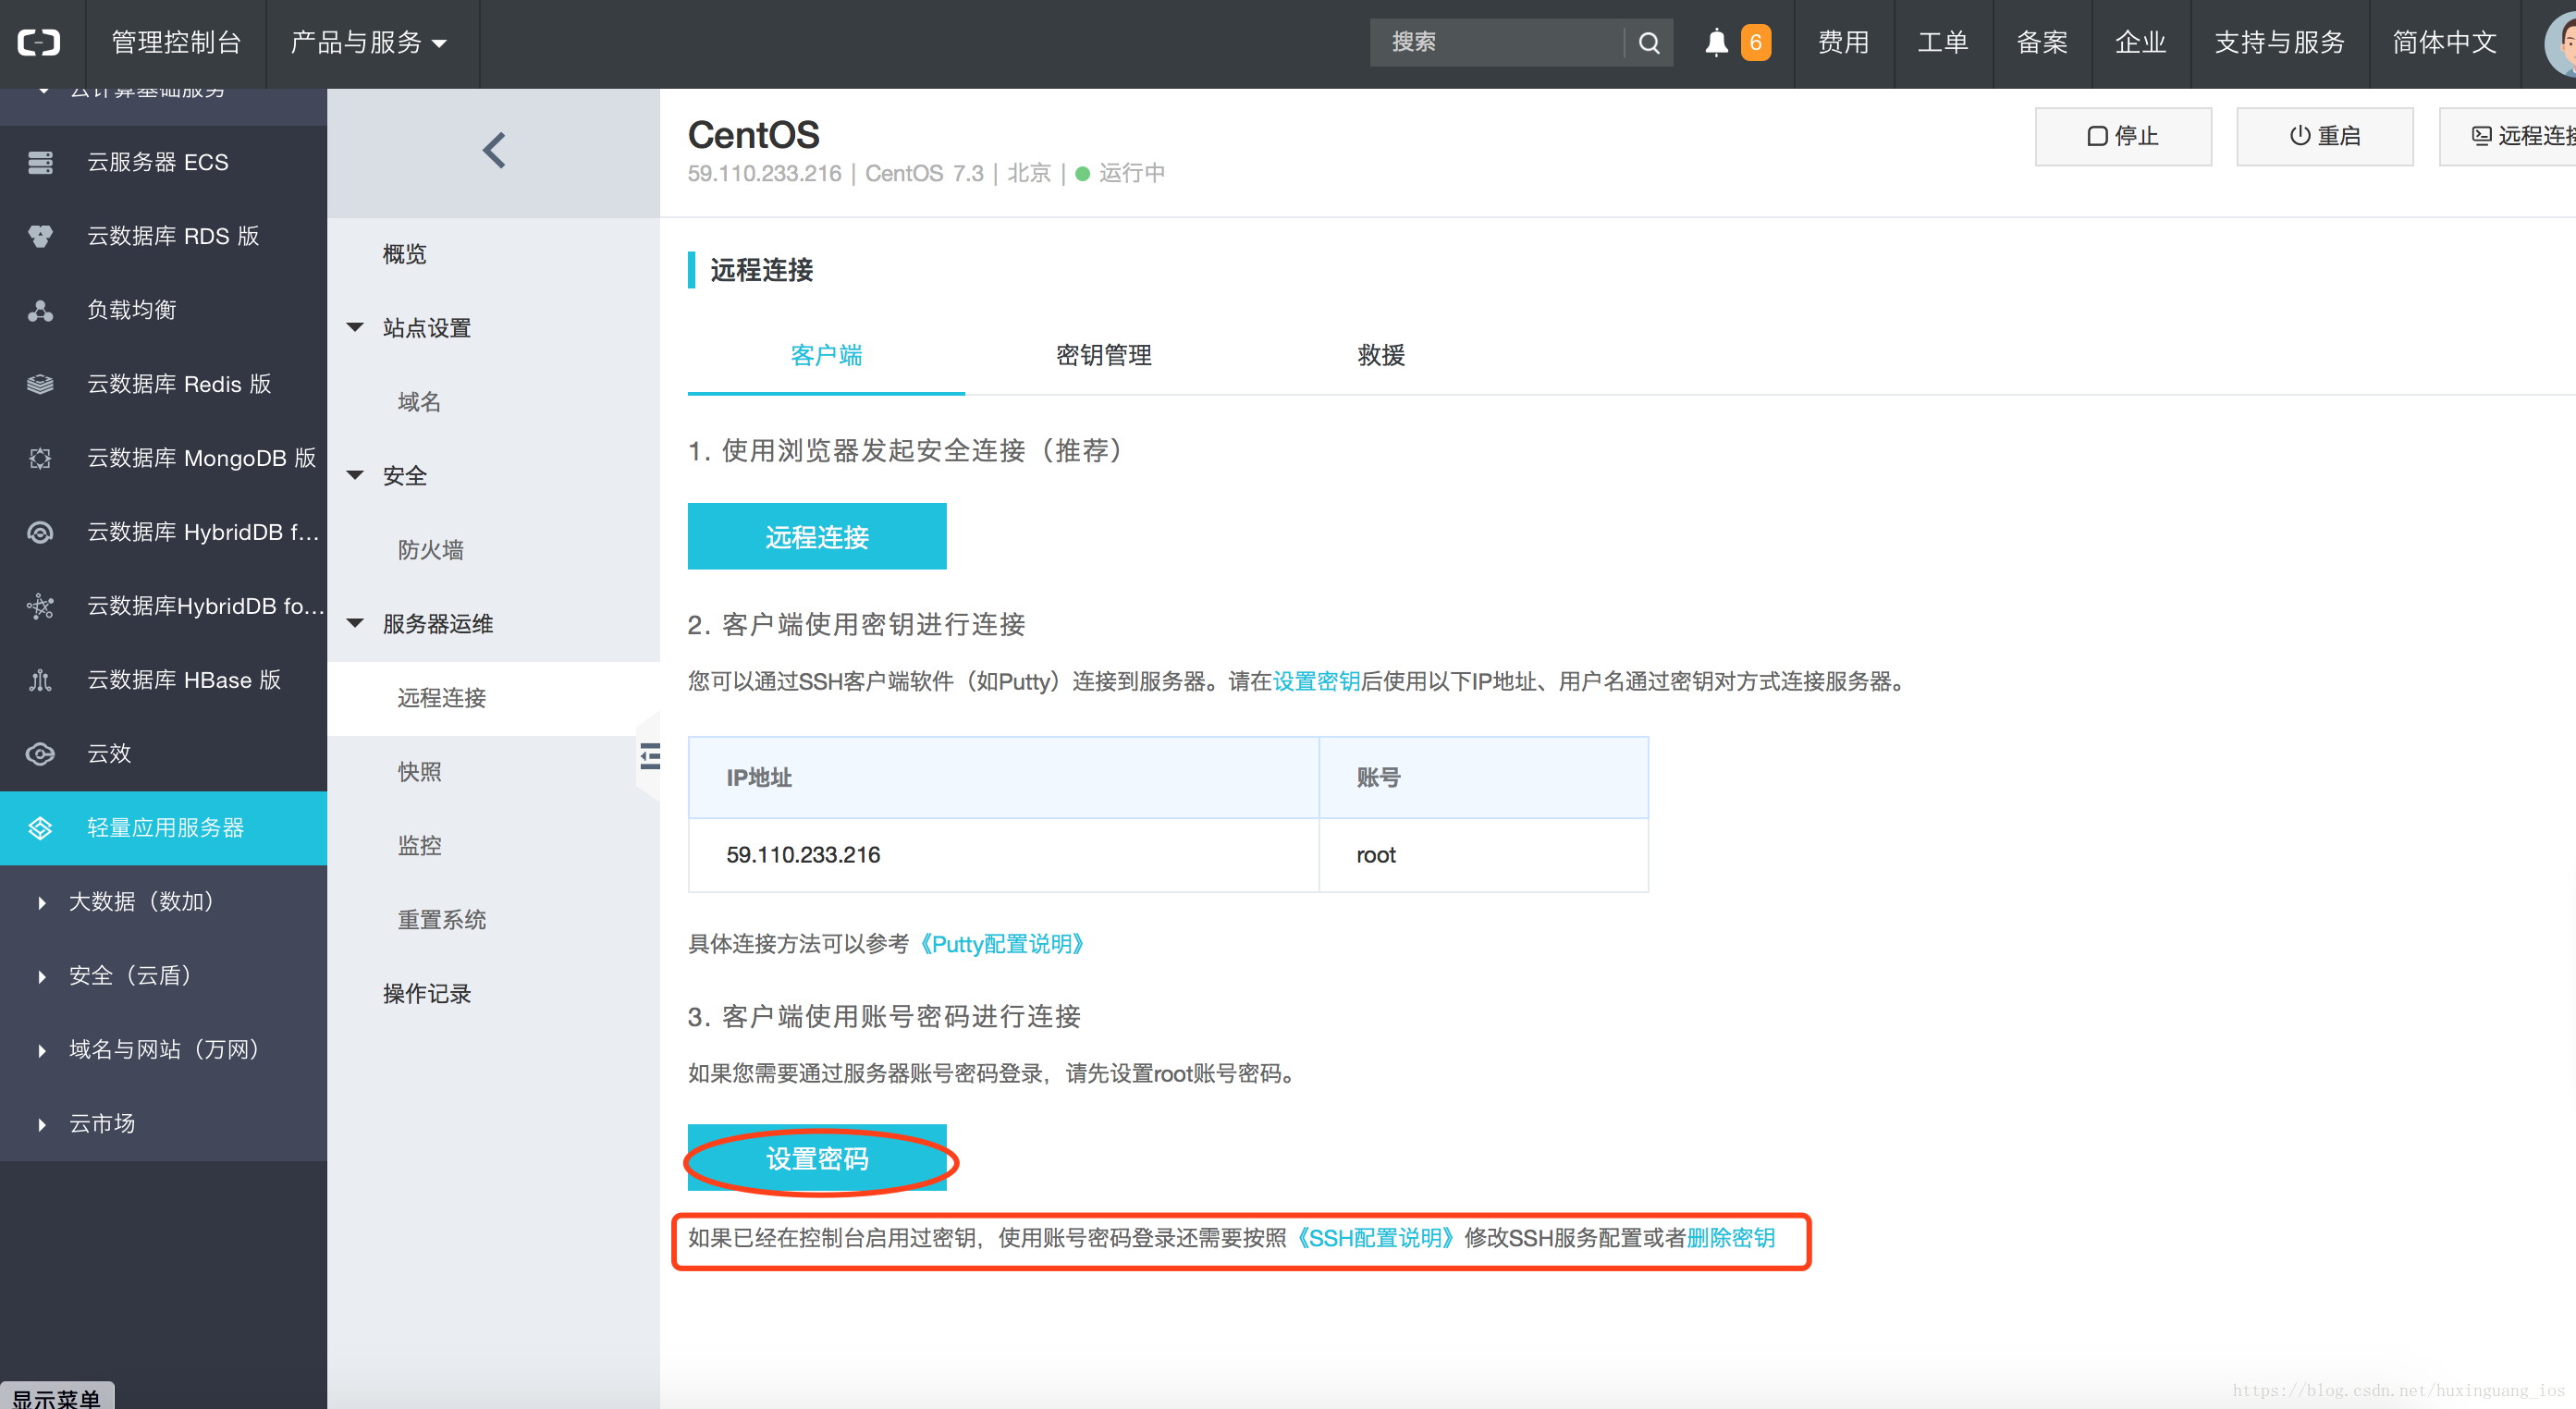Screen dimensions: 2576x1409
Task: Click the 重启 button
Action: [x=2324, y=136]
